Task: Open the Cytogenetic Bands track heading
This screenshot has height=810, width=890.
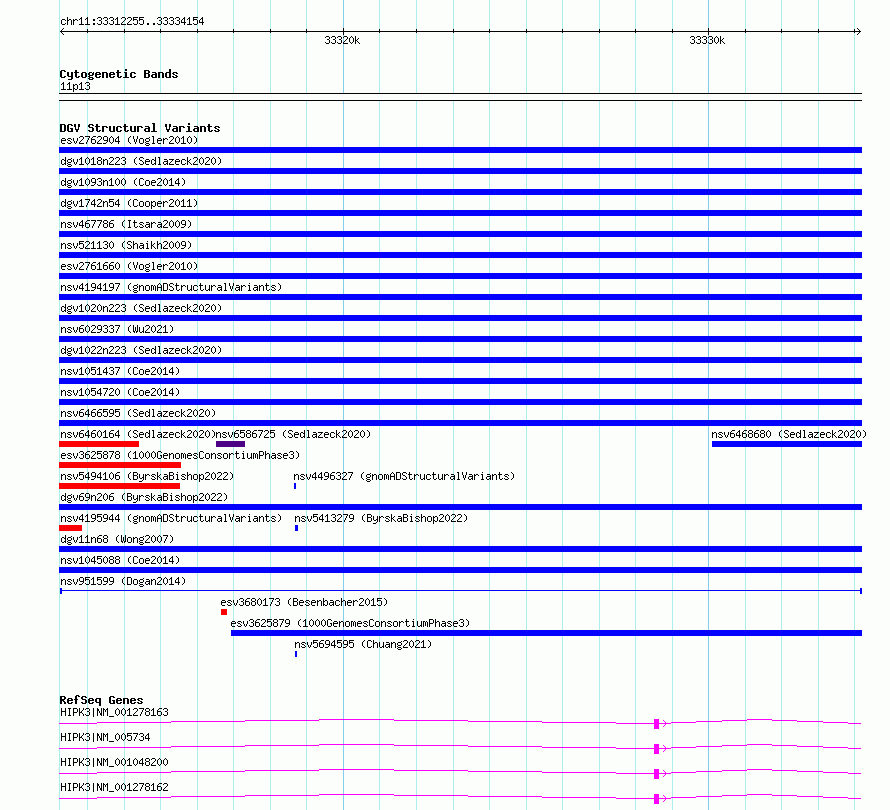Action: click(118, 74)
